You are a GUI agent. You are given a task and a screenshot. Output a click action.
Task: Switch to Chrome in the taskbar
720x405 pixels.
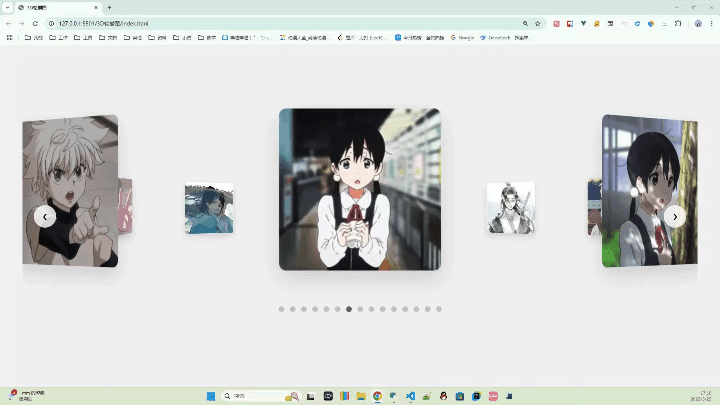377,396
